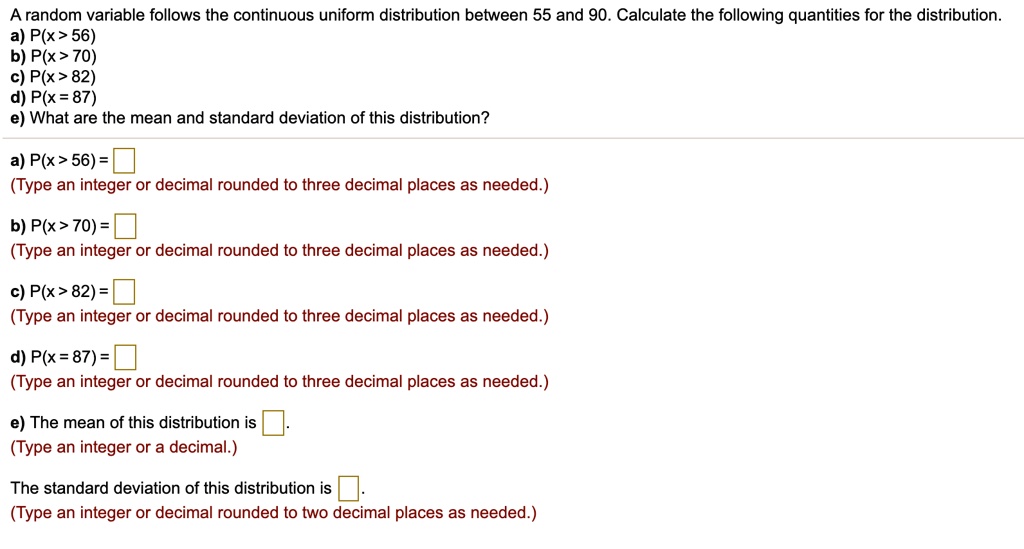The height and width of the screenshot is (549, 1024).
Task: Click the red instruction below part c answer
Action: [x=280, y=316]
